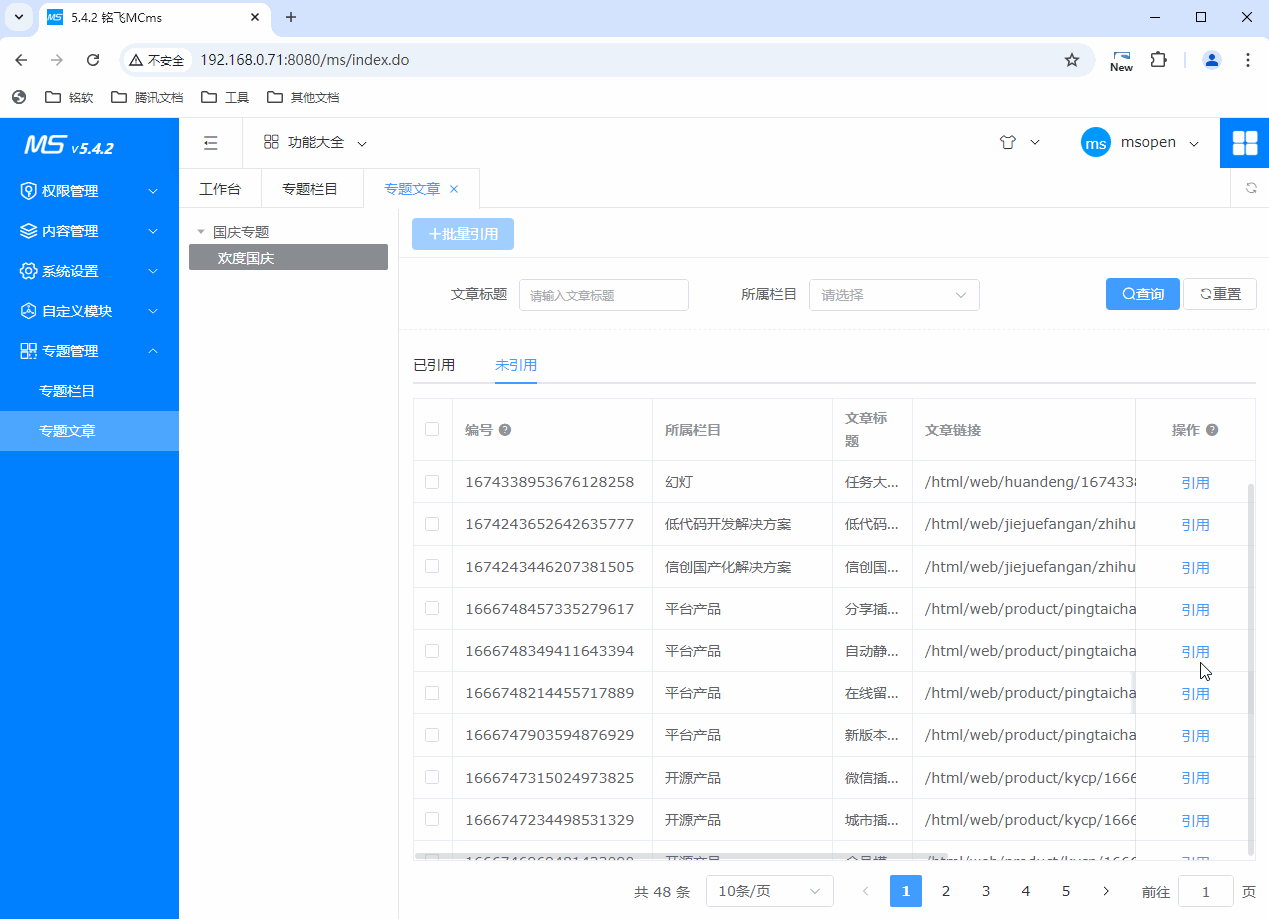Switch to the 已引用 tab
Viewport: 1269px width, 919px height.
(x=434, y=365)
